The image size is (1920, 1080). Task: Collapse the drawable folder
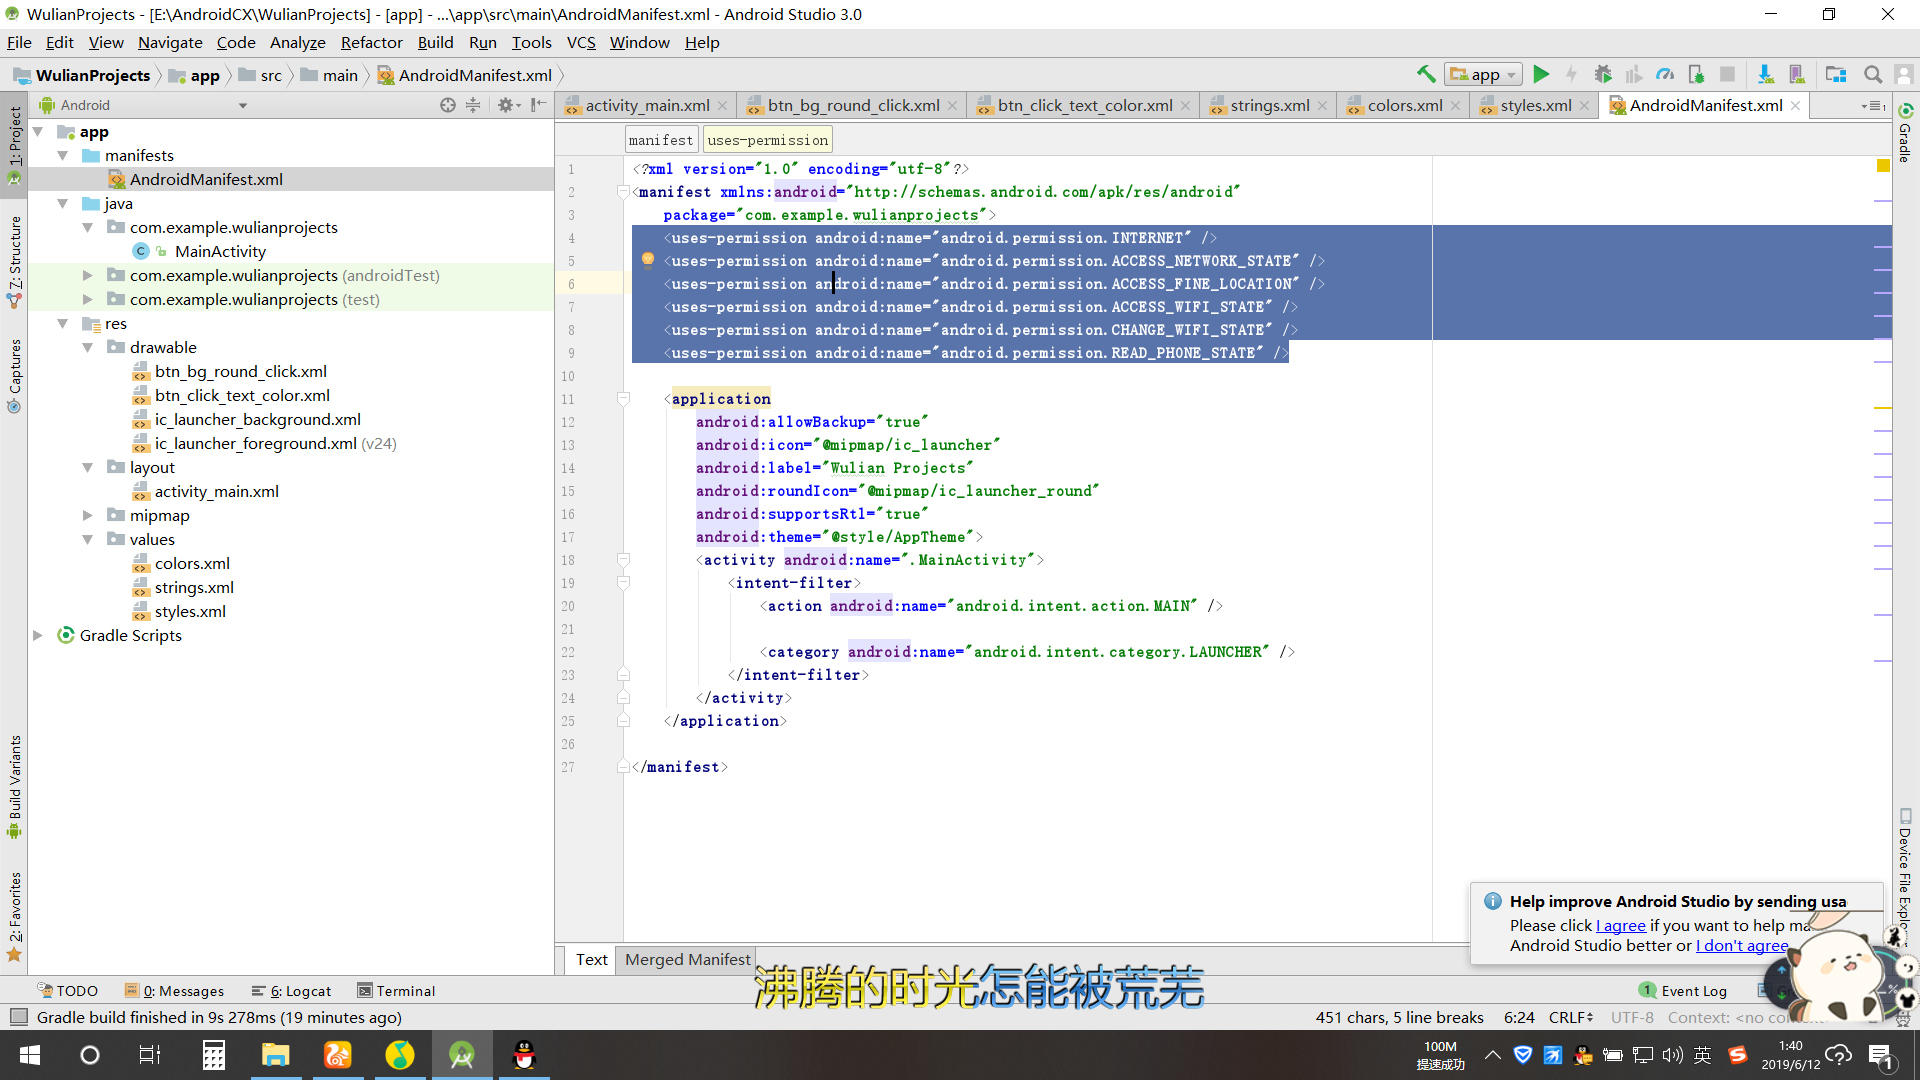point(88,347)
